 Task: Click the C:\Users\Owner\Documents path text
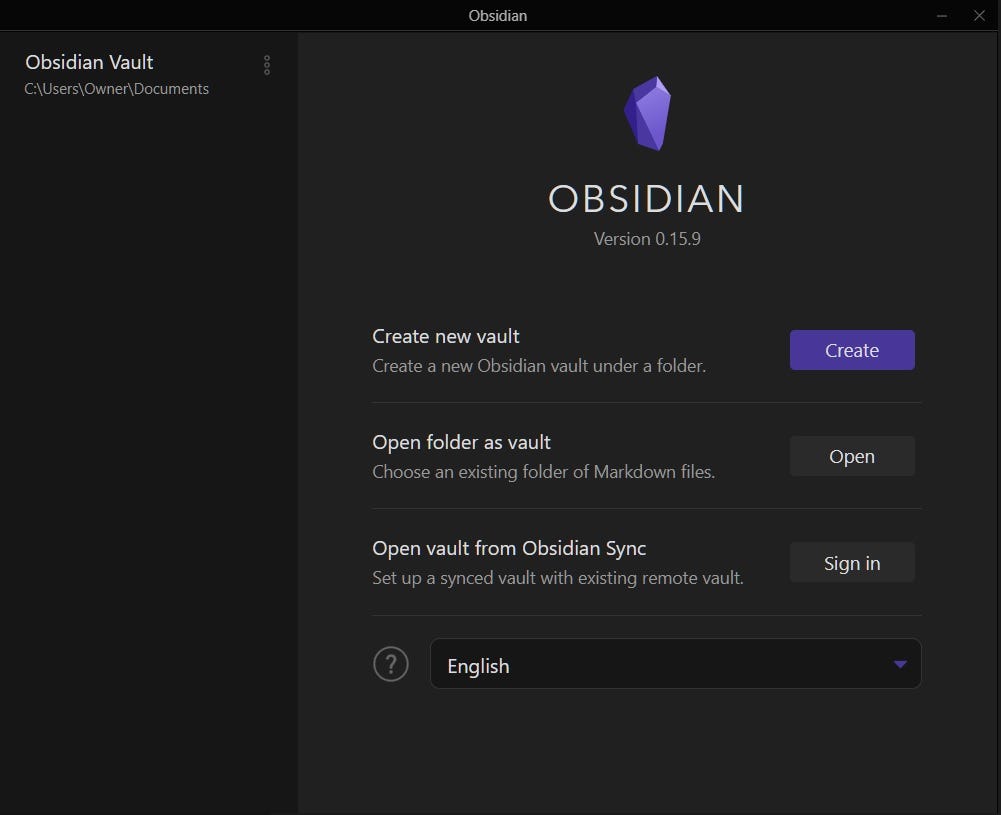pyautogui.click(x=116, y=88)
